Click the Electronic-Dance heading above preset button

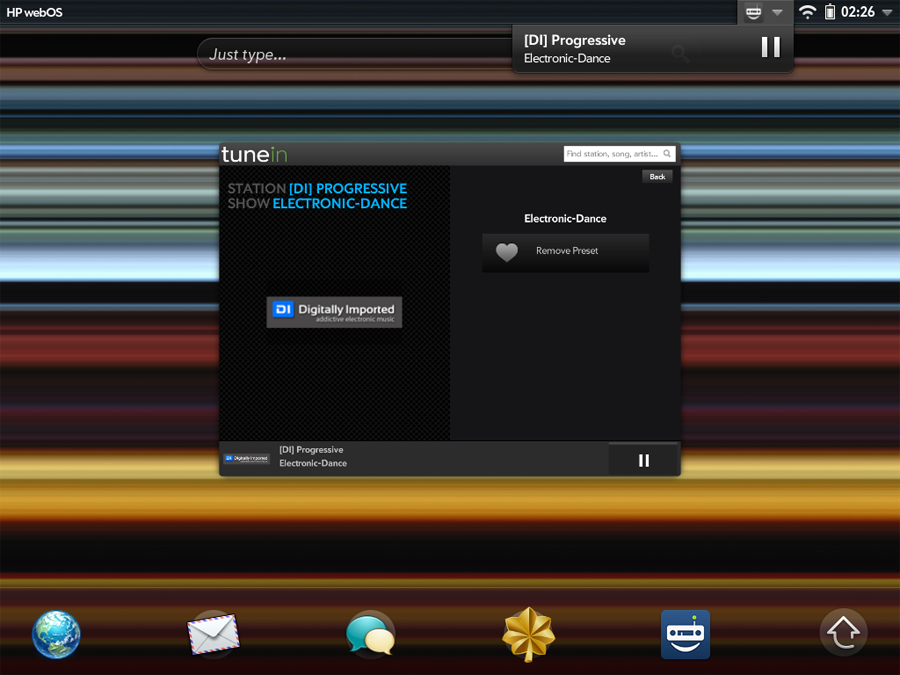[565, 219]
